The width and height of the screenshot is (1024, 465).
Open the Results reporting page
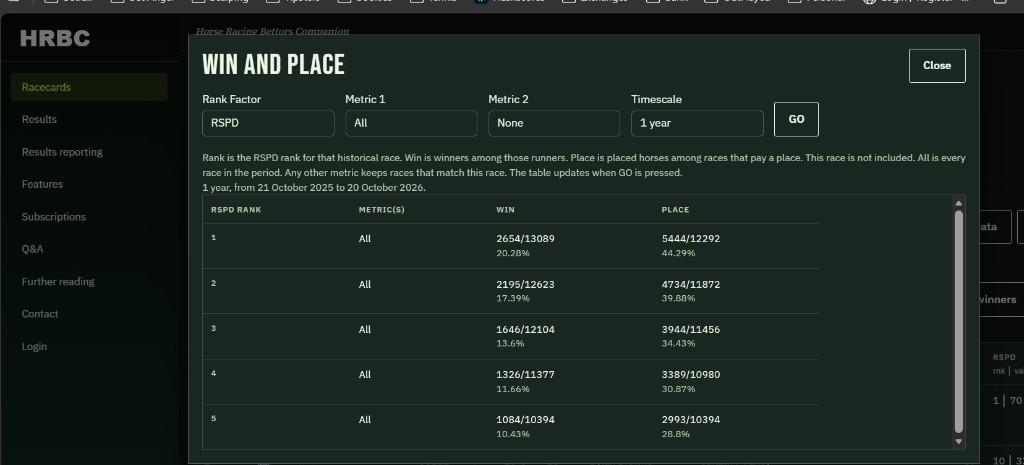pos(62,152)
